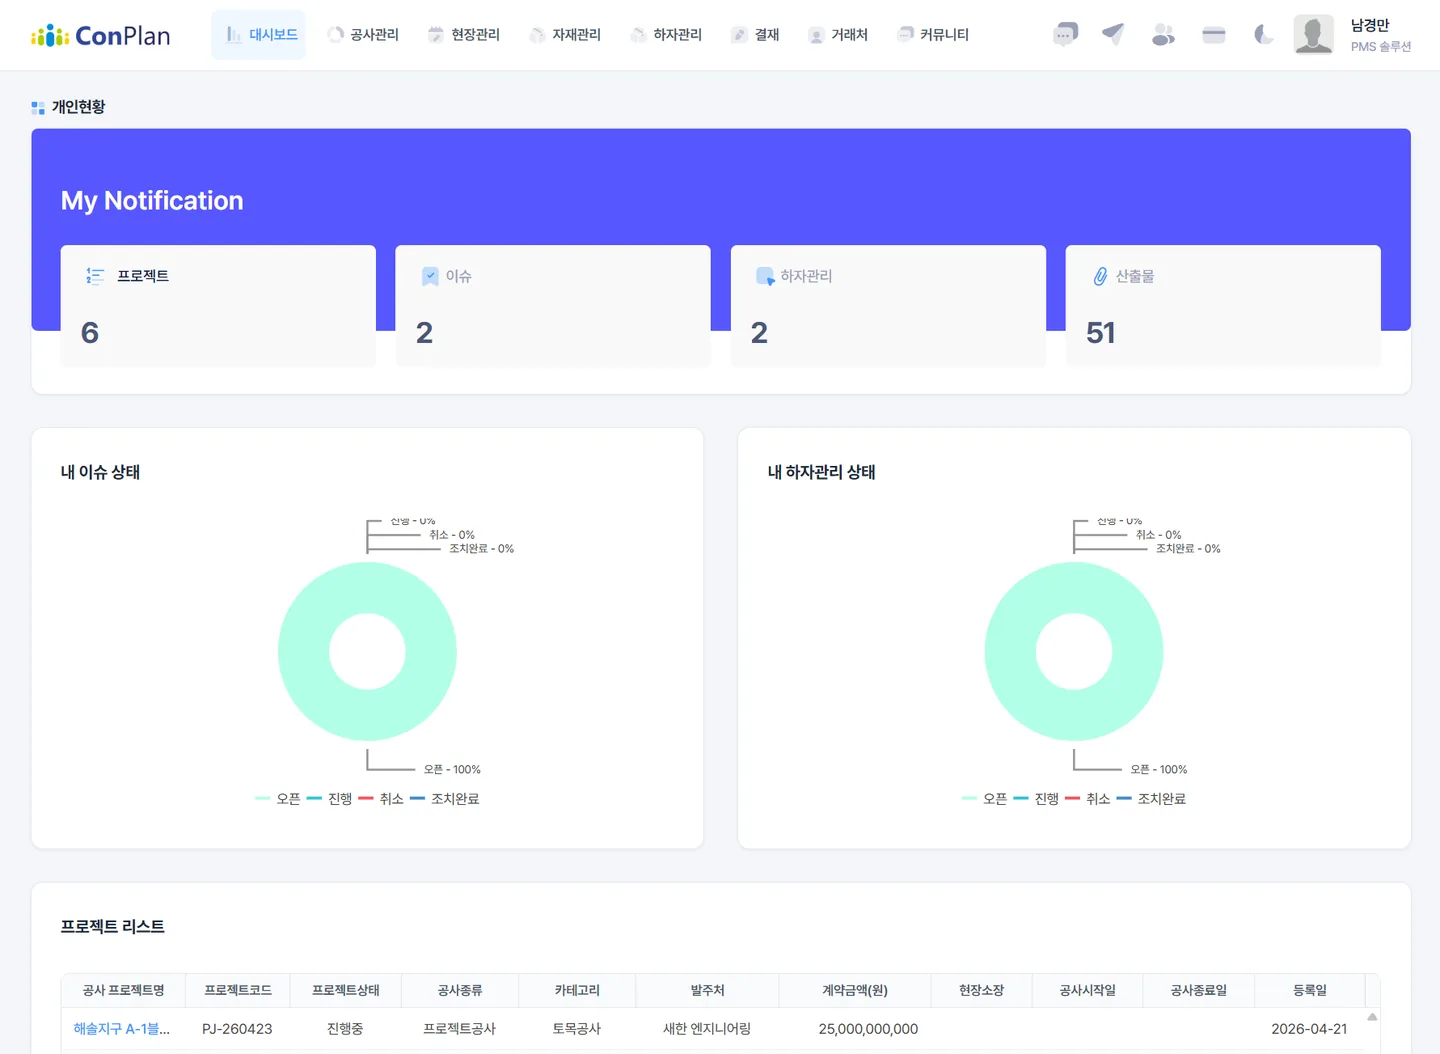Toggle 취소 legend in 내 이슈 상태 chart
The image size is (1440, 1054).
click(381, 799)
